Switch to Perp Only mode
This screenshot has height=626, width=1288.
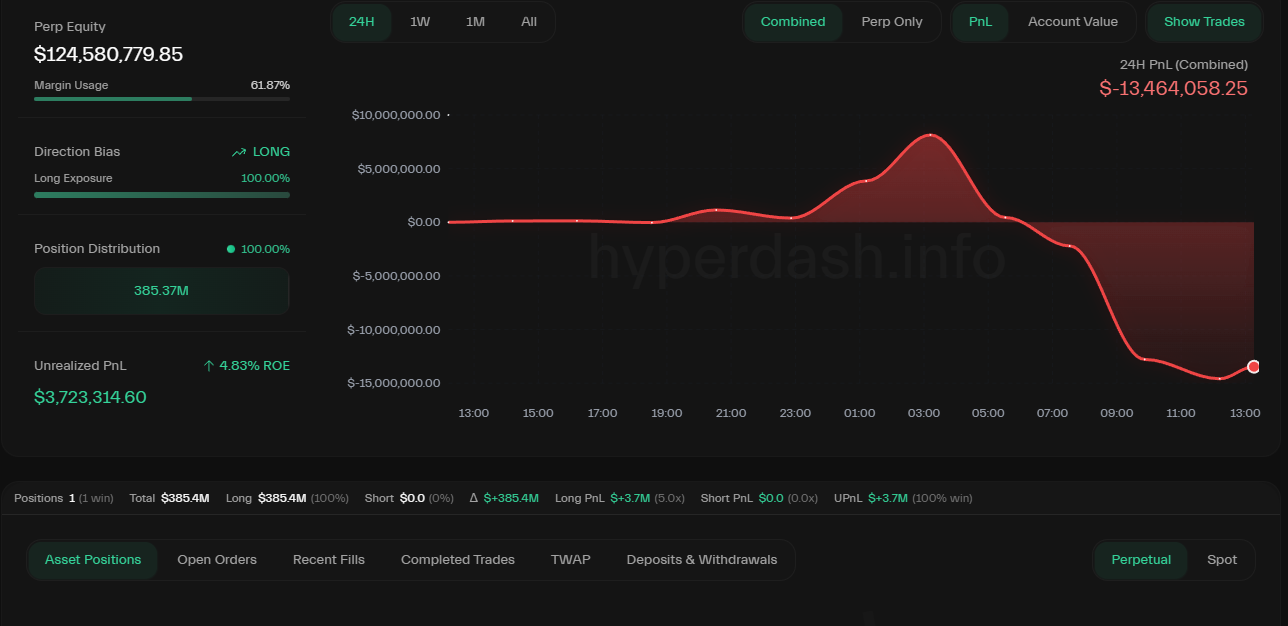[x=892, y=21]
